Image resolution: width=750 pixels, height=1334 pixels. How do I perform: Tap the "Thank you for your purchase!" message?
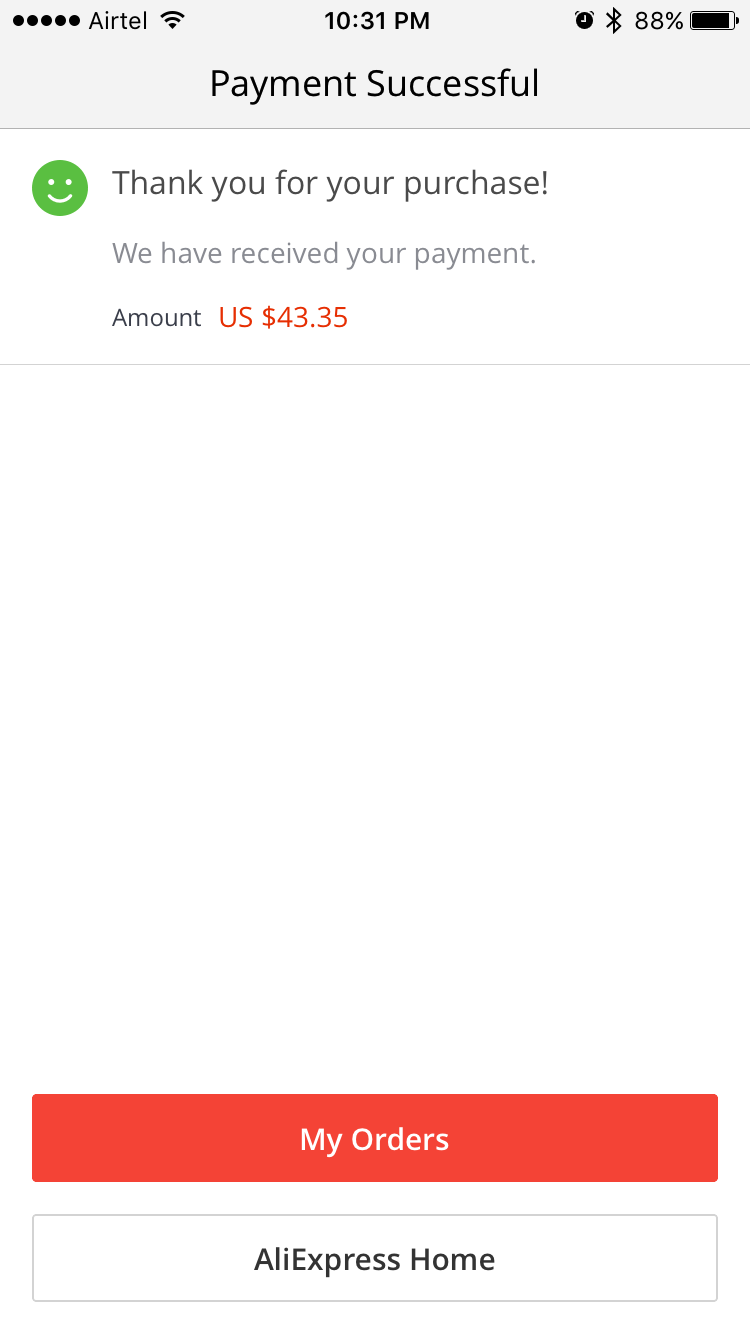click(x=330, y=183)
